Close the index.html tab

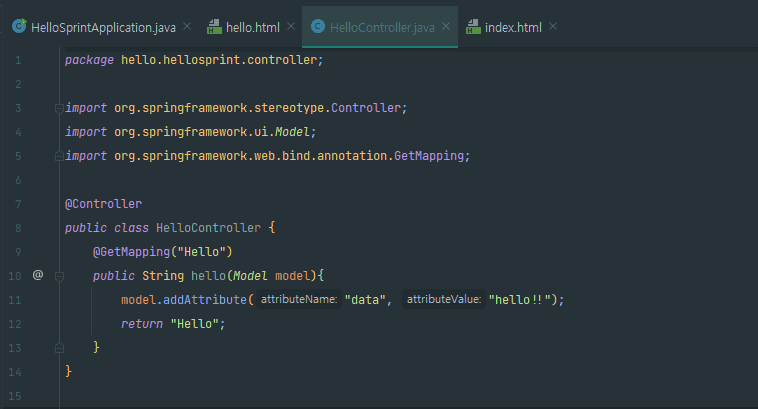(x=553, y=27)
